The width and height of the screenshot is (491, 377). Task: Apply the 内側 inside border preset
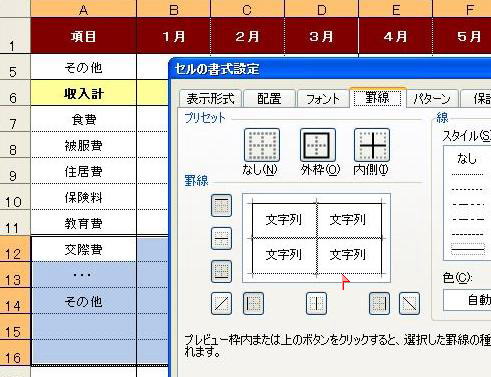[372, 145]
